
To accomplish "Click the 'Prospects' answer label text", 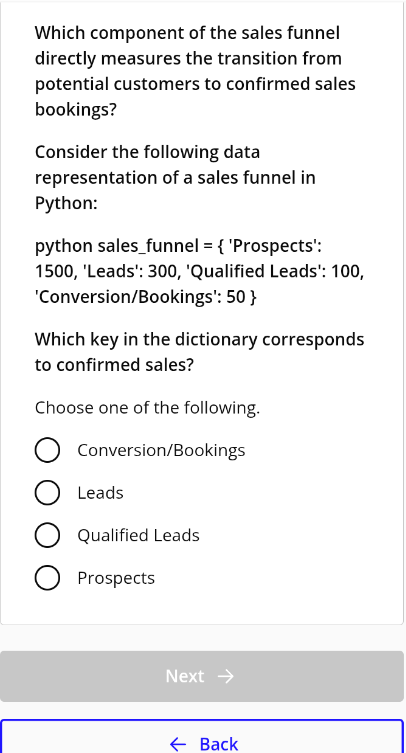I will [116, 578].
